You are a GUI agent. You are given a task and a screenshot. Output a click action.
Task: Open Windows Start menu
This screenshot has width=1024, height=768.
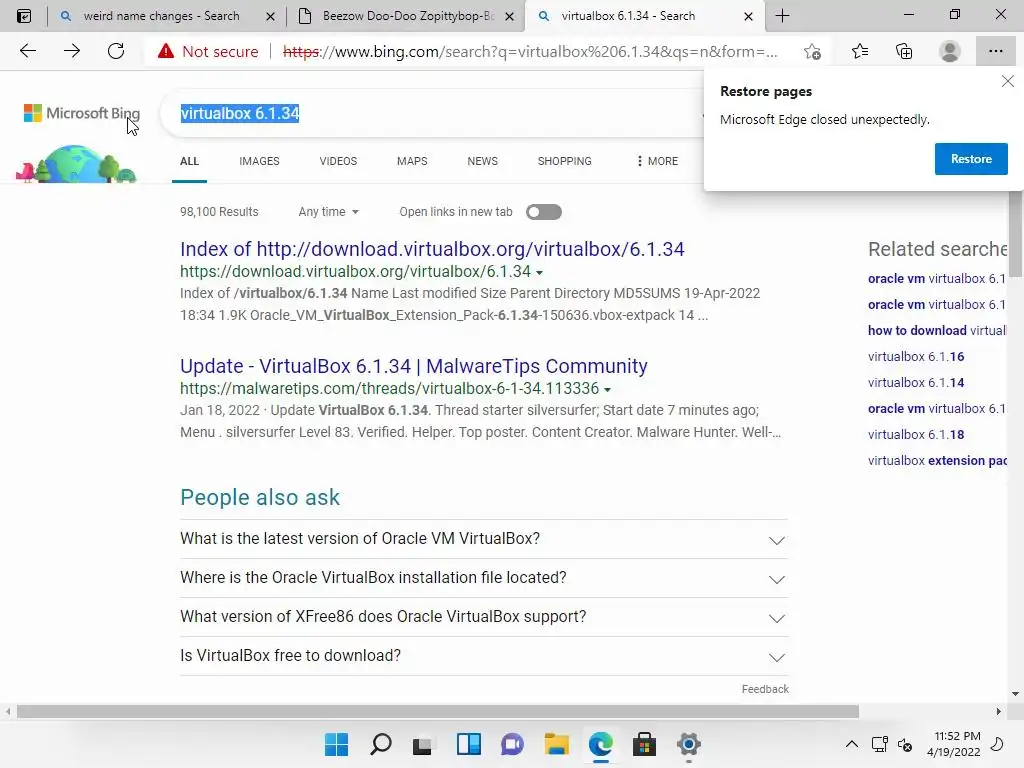point(336,744)
